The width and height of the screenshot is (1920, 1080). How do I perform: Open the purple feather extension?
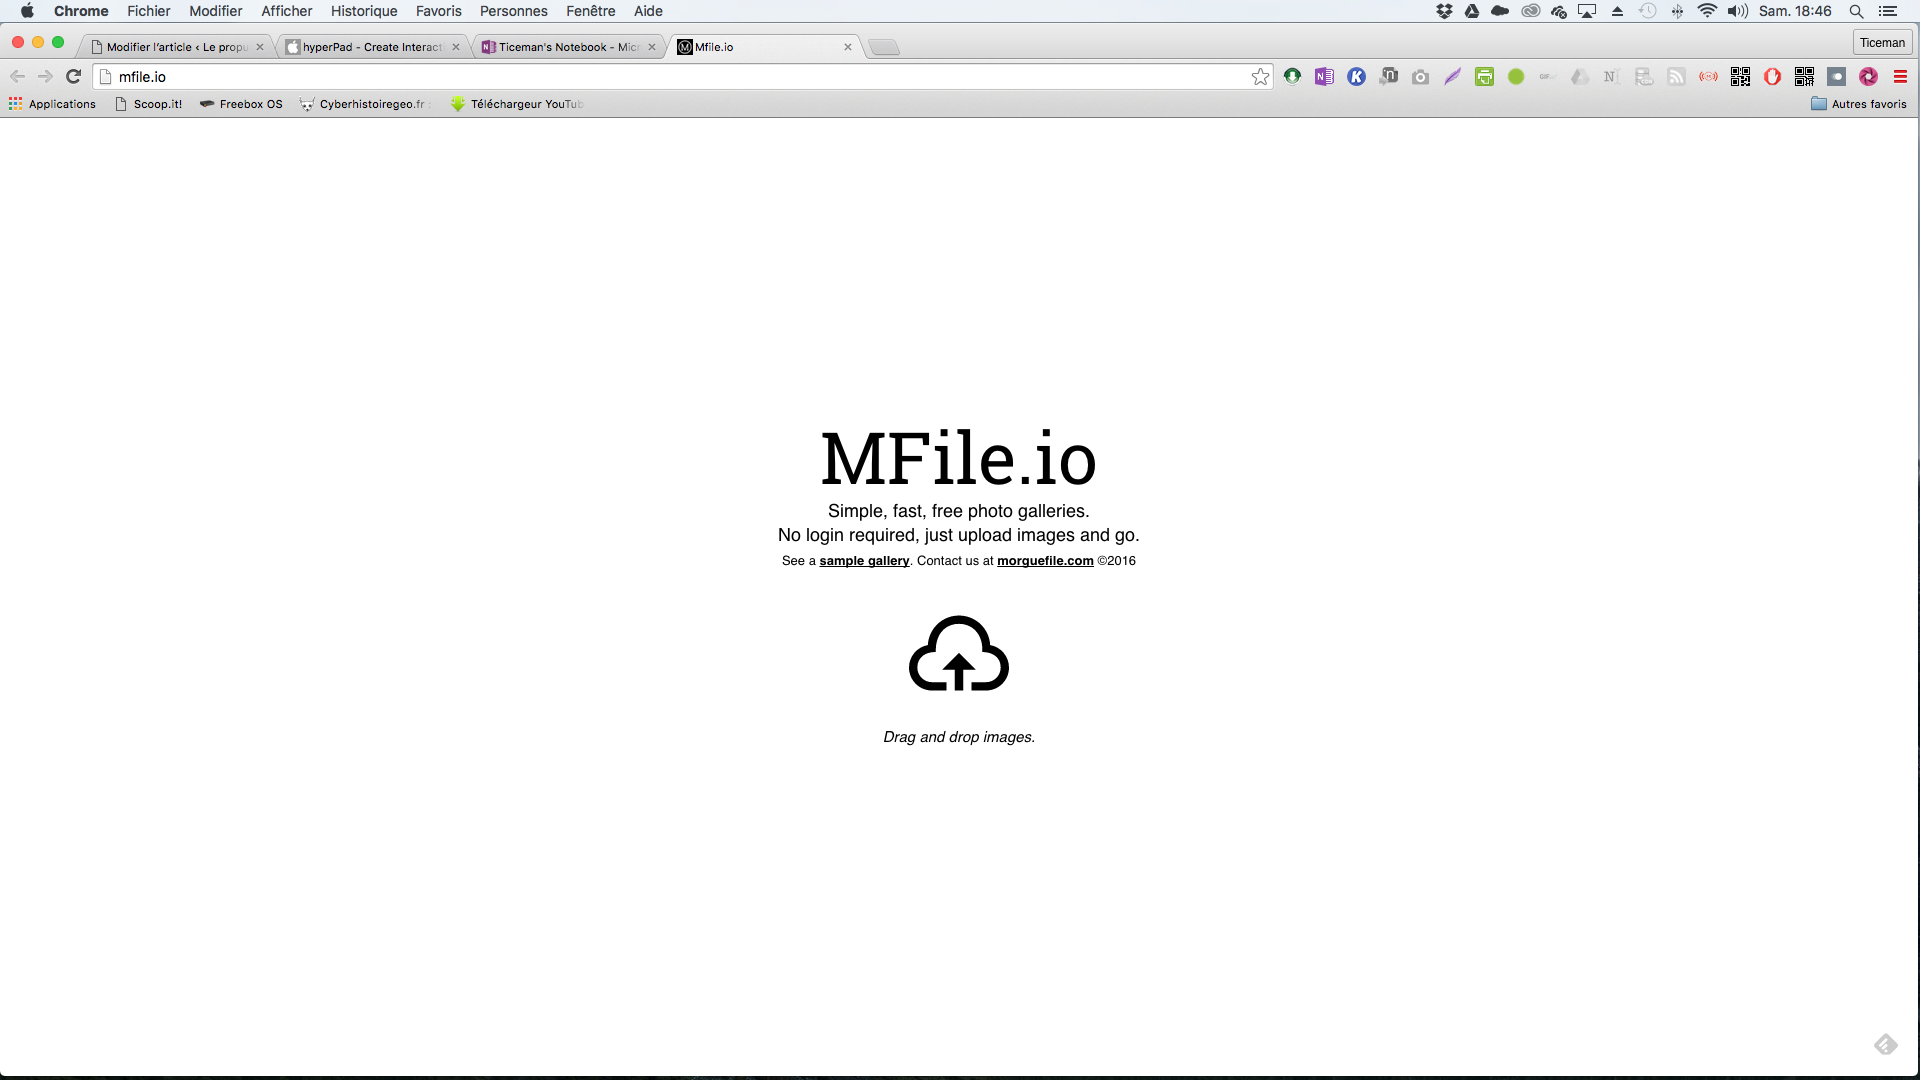coord(1452,76)
